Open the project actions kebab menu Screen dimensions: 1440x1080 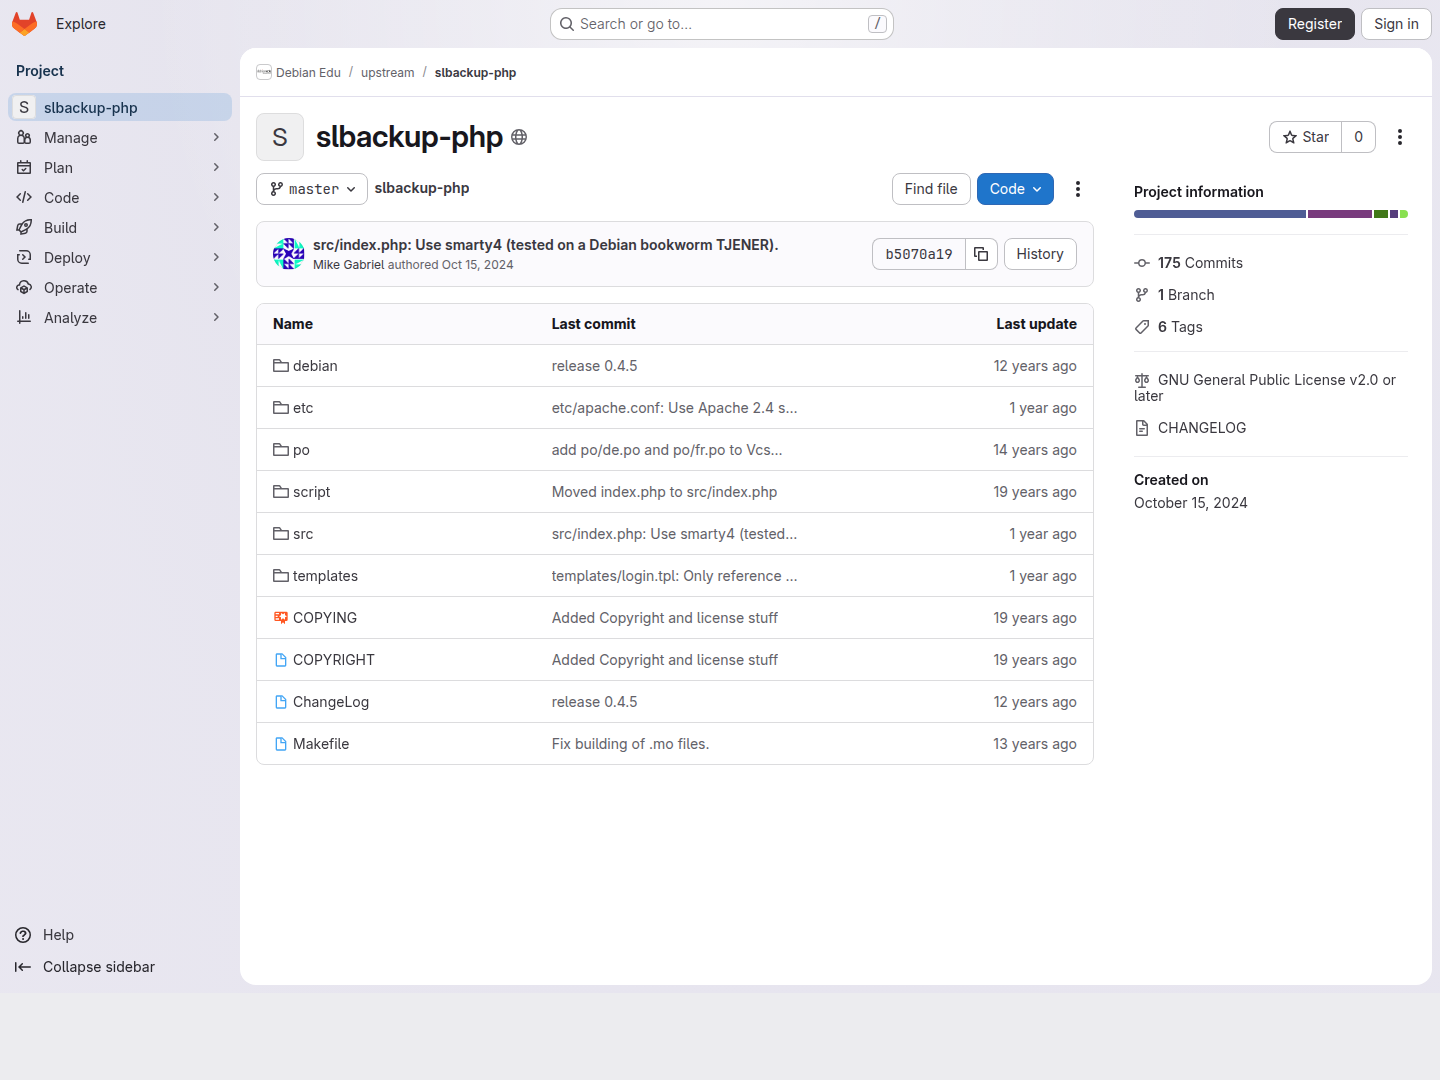tap(1400, 137)
